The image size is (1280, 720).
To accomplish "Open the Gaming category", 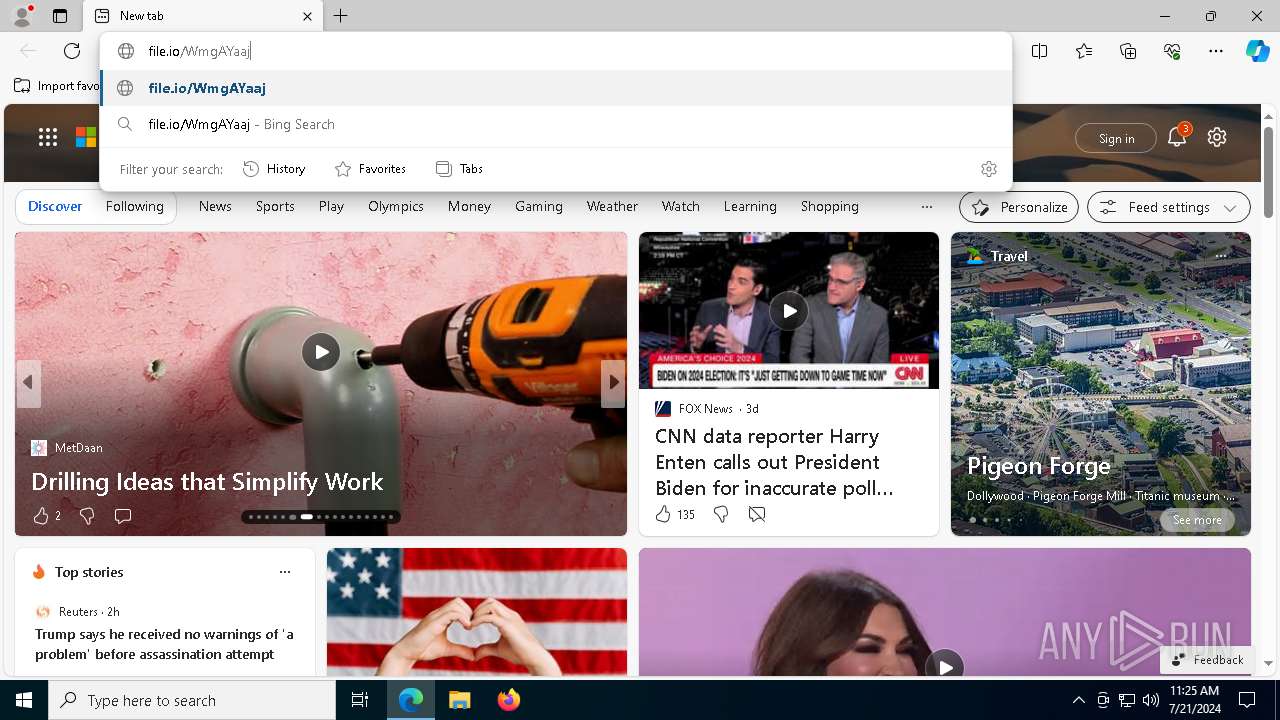I will [x=539, y=206].
